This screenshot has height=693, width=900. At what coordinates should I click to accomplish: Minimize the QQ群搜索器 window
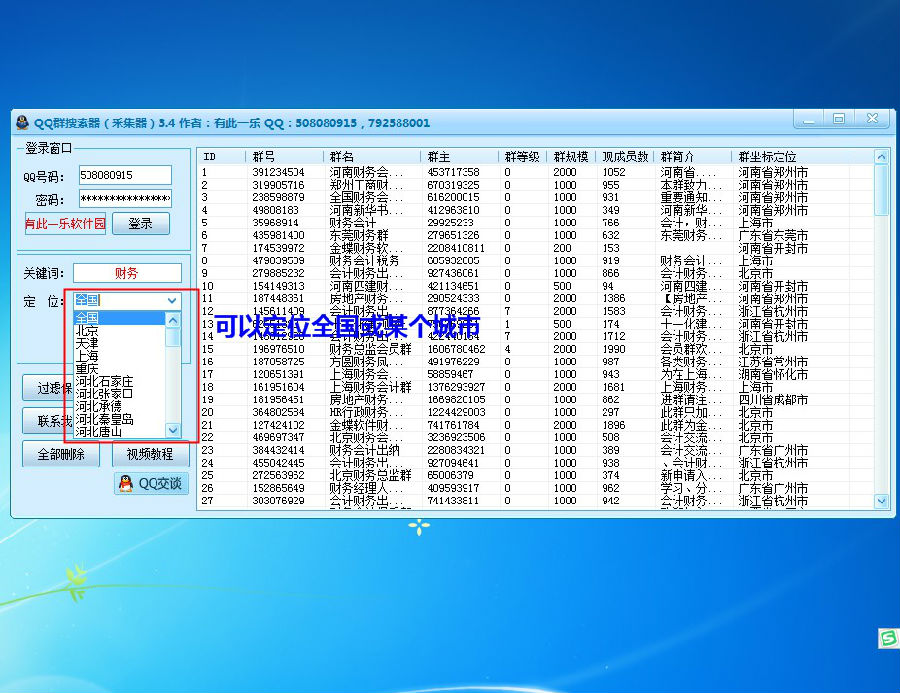811,119
